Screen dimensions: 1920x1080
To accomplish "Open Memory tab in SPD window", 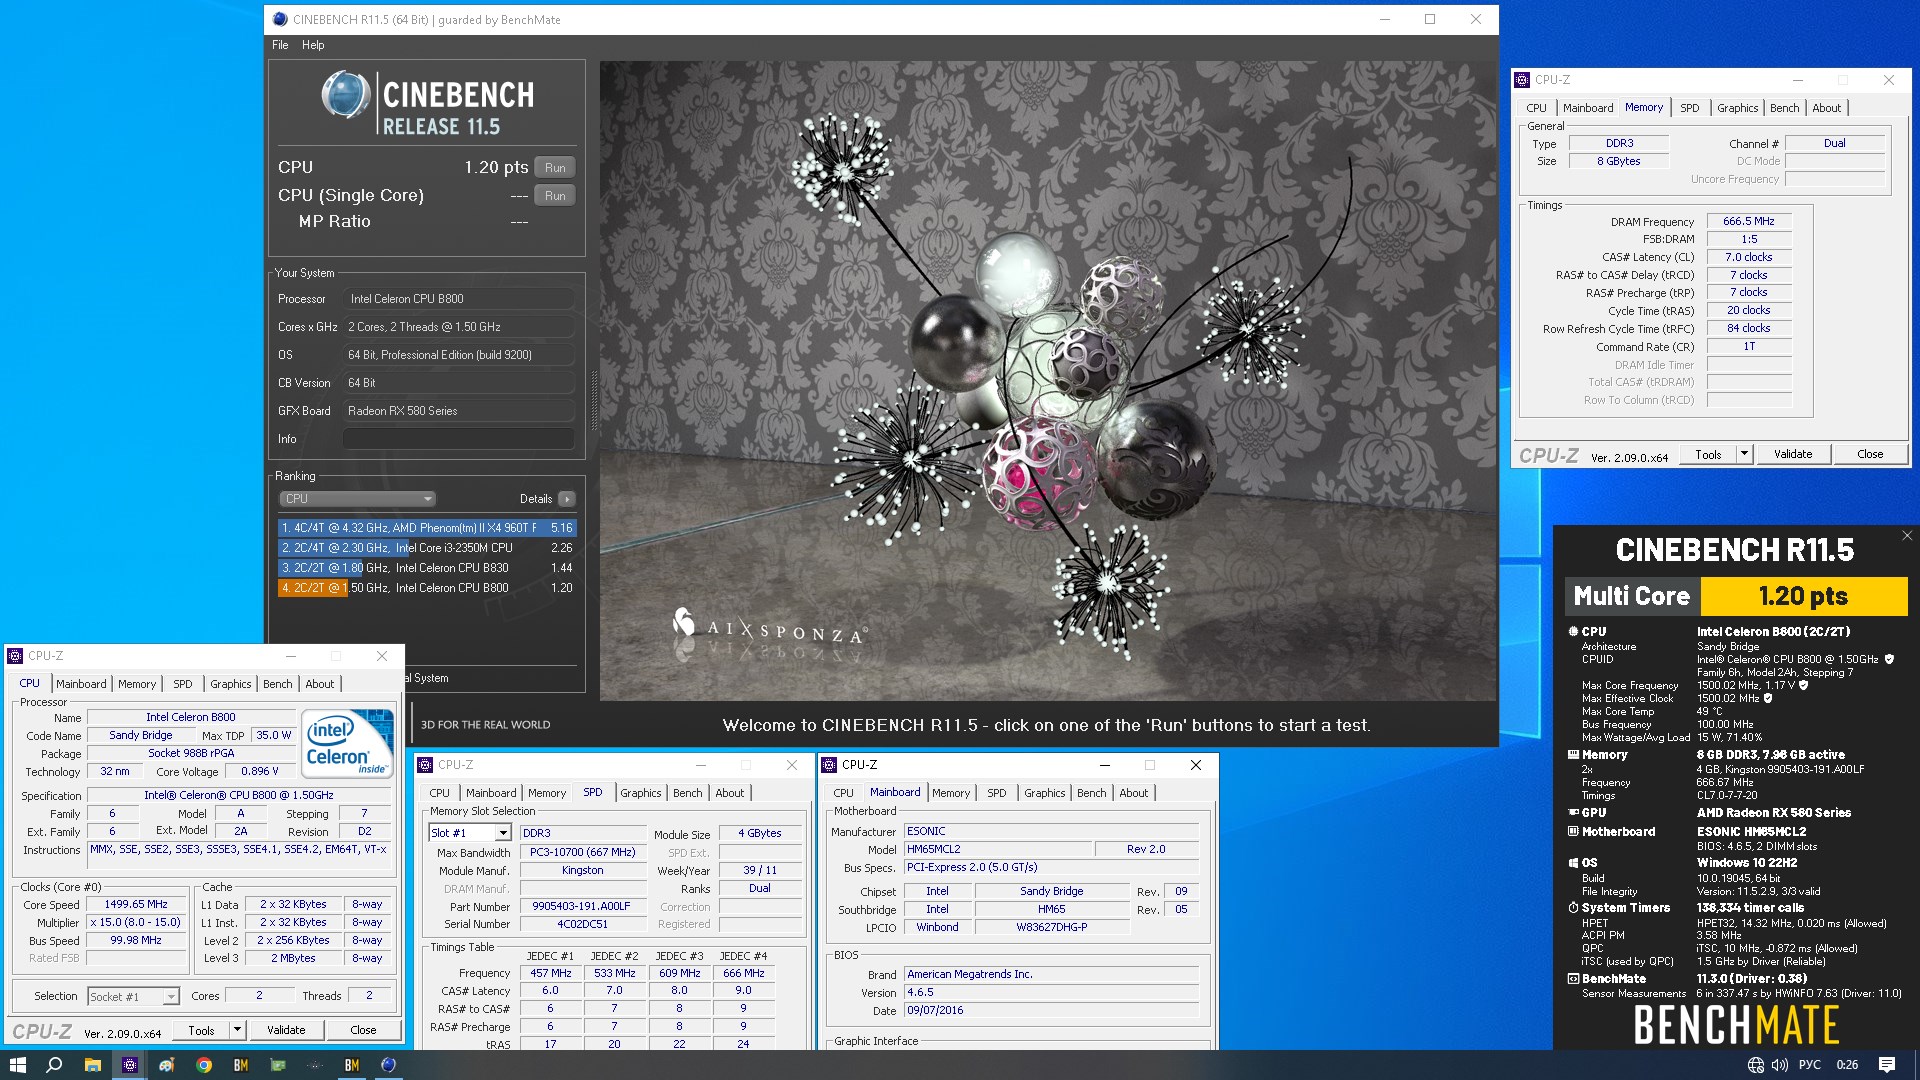I will point(547,793).
